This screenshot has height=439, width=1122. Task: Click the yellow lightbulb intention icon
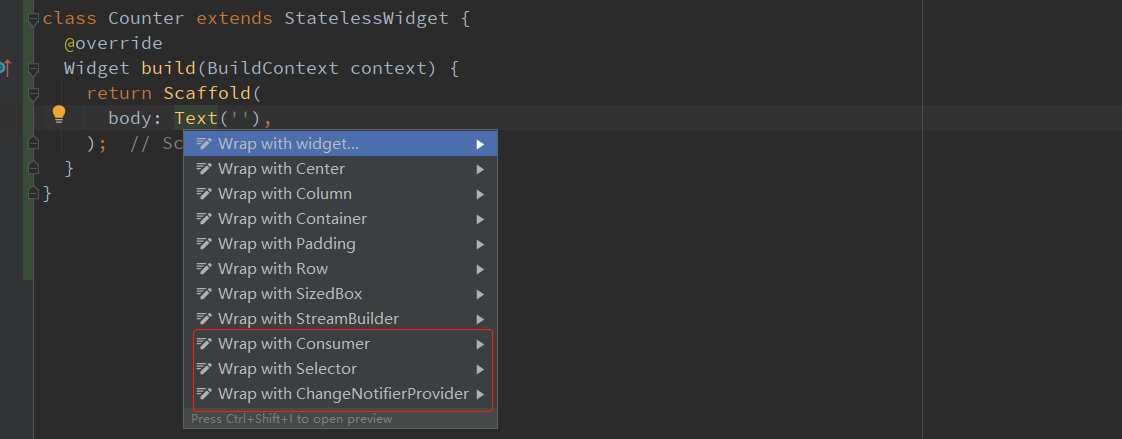59,114
